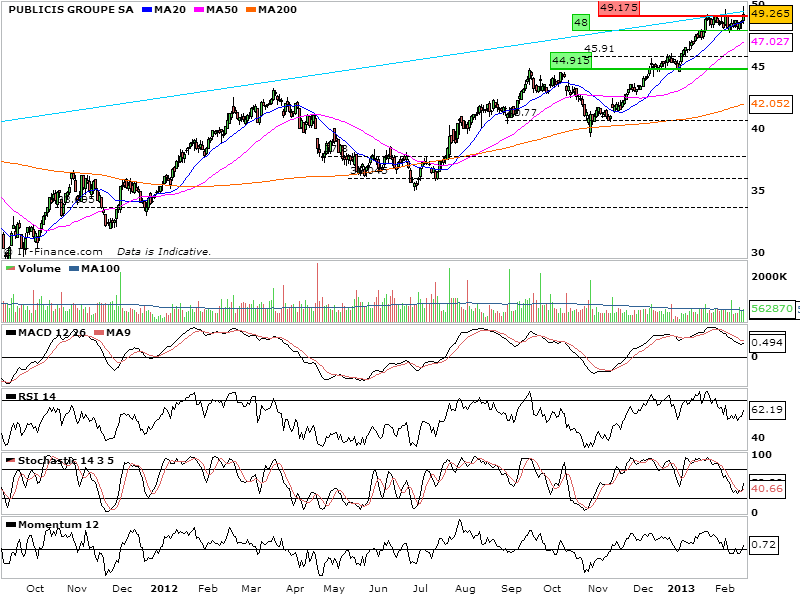Click the 35 price axis label
This screenshot has width=800, height=600.
pyautogui.click(x=758, y=191)
